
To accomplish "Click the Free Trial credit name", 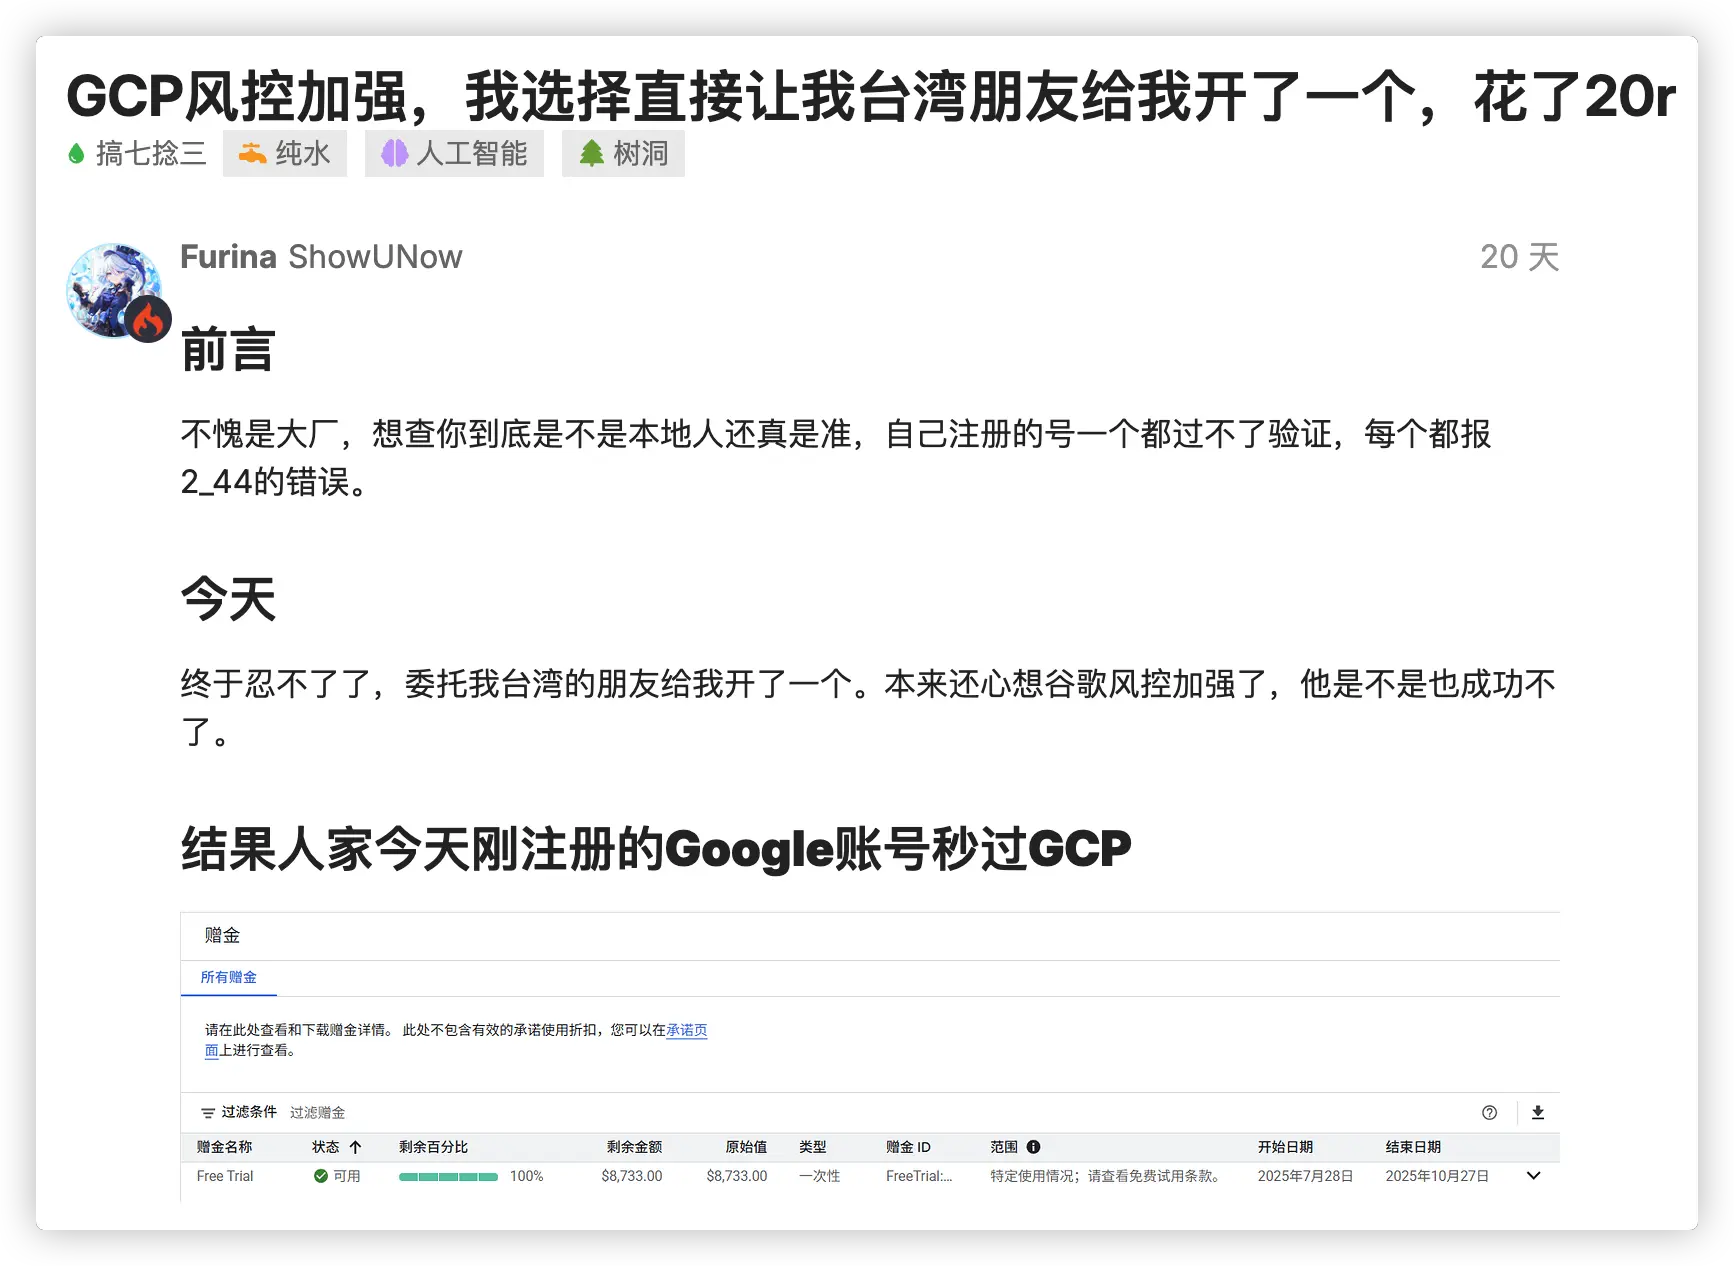I will point(225,1176).
